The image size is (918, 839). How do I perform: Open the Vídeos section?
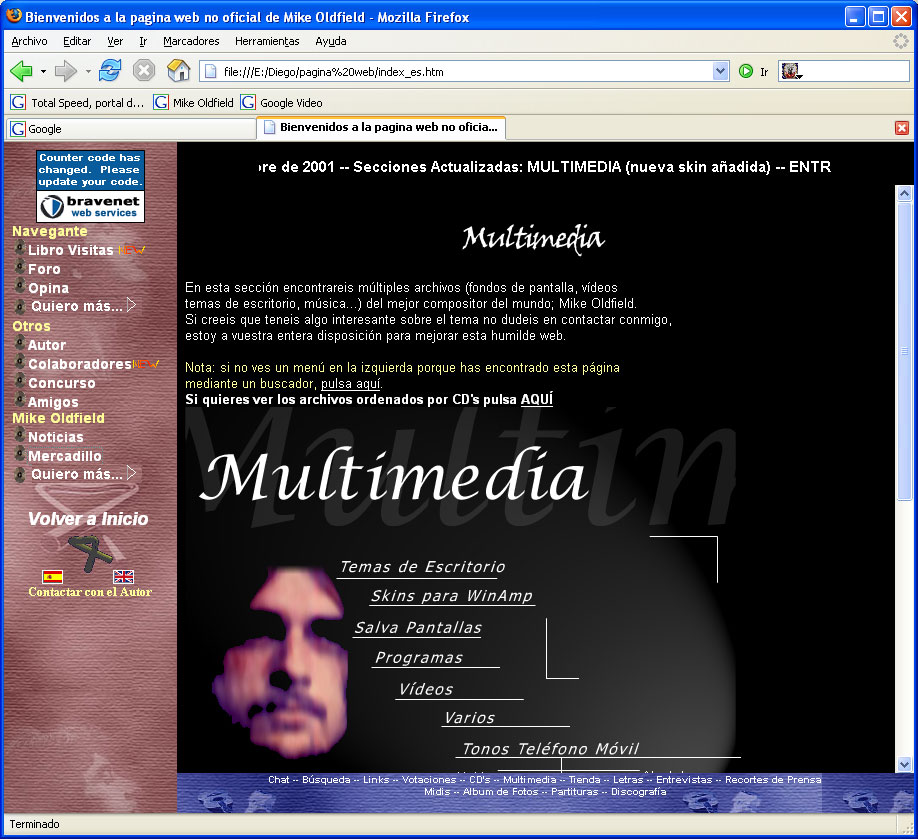(426, 689)
